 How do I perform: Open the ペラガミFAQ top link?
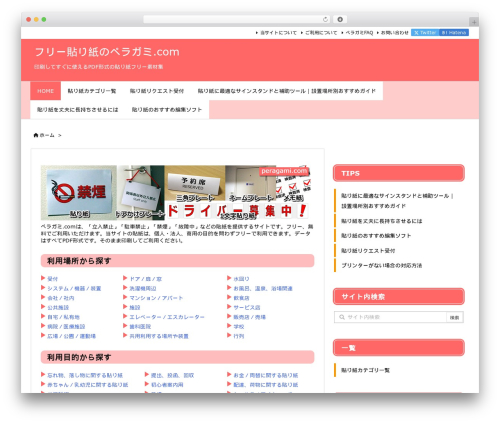(359, 33)
